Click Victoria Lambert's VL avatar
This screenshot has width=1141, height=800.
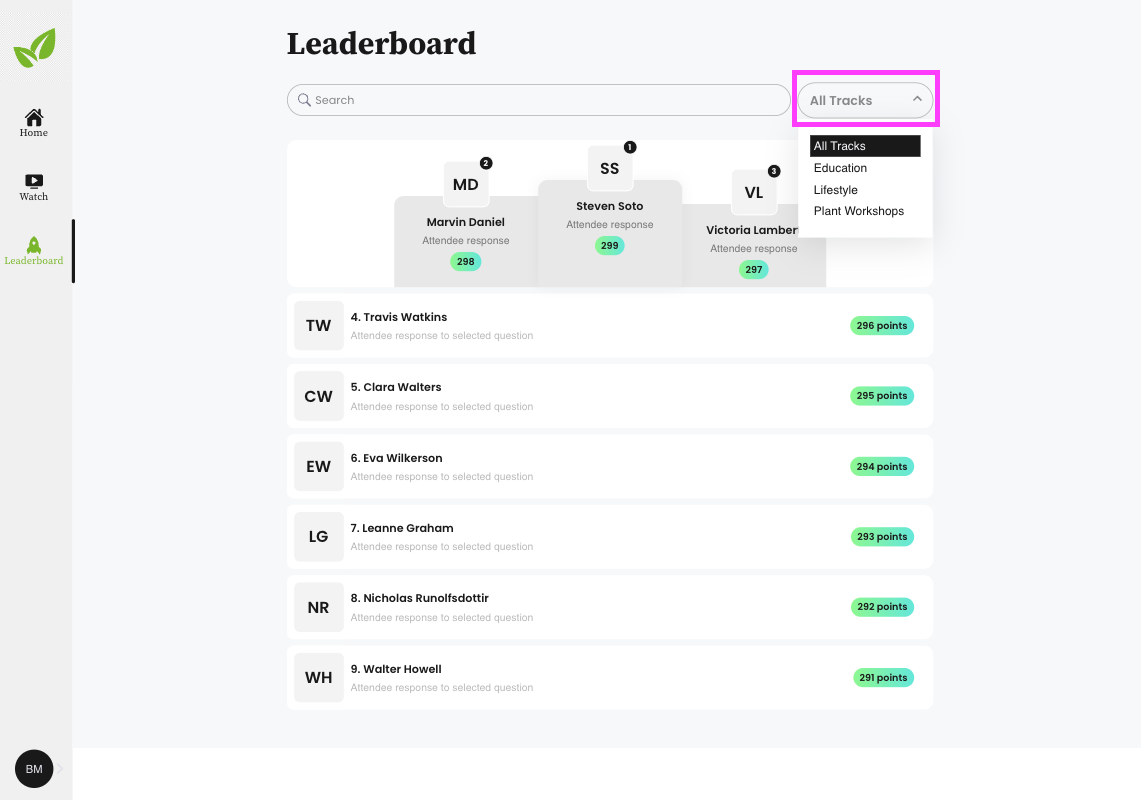coord(753,192)
